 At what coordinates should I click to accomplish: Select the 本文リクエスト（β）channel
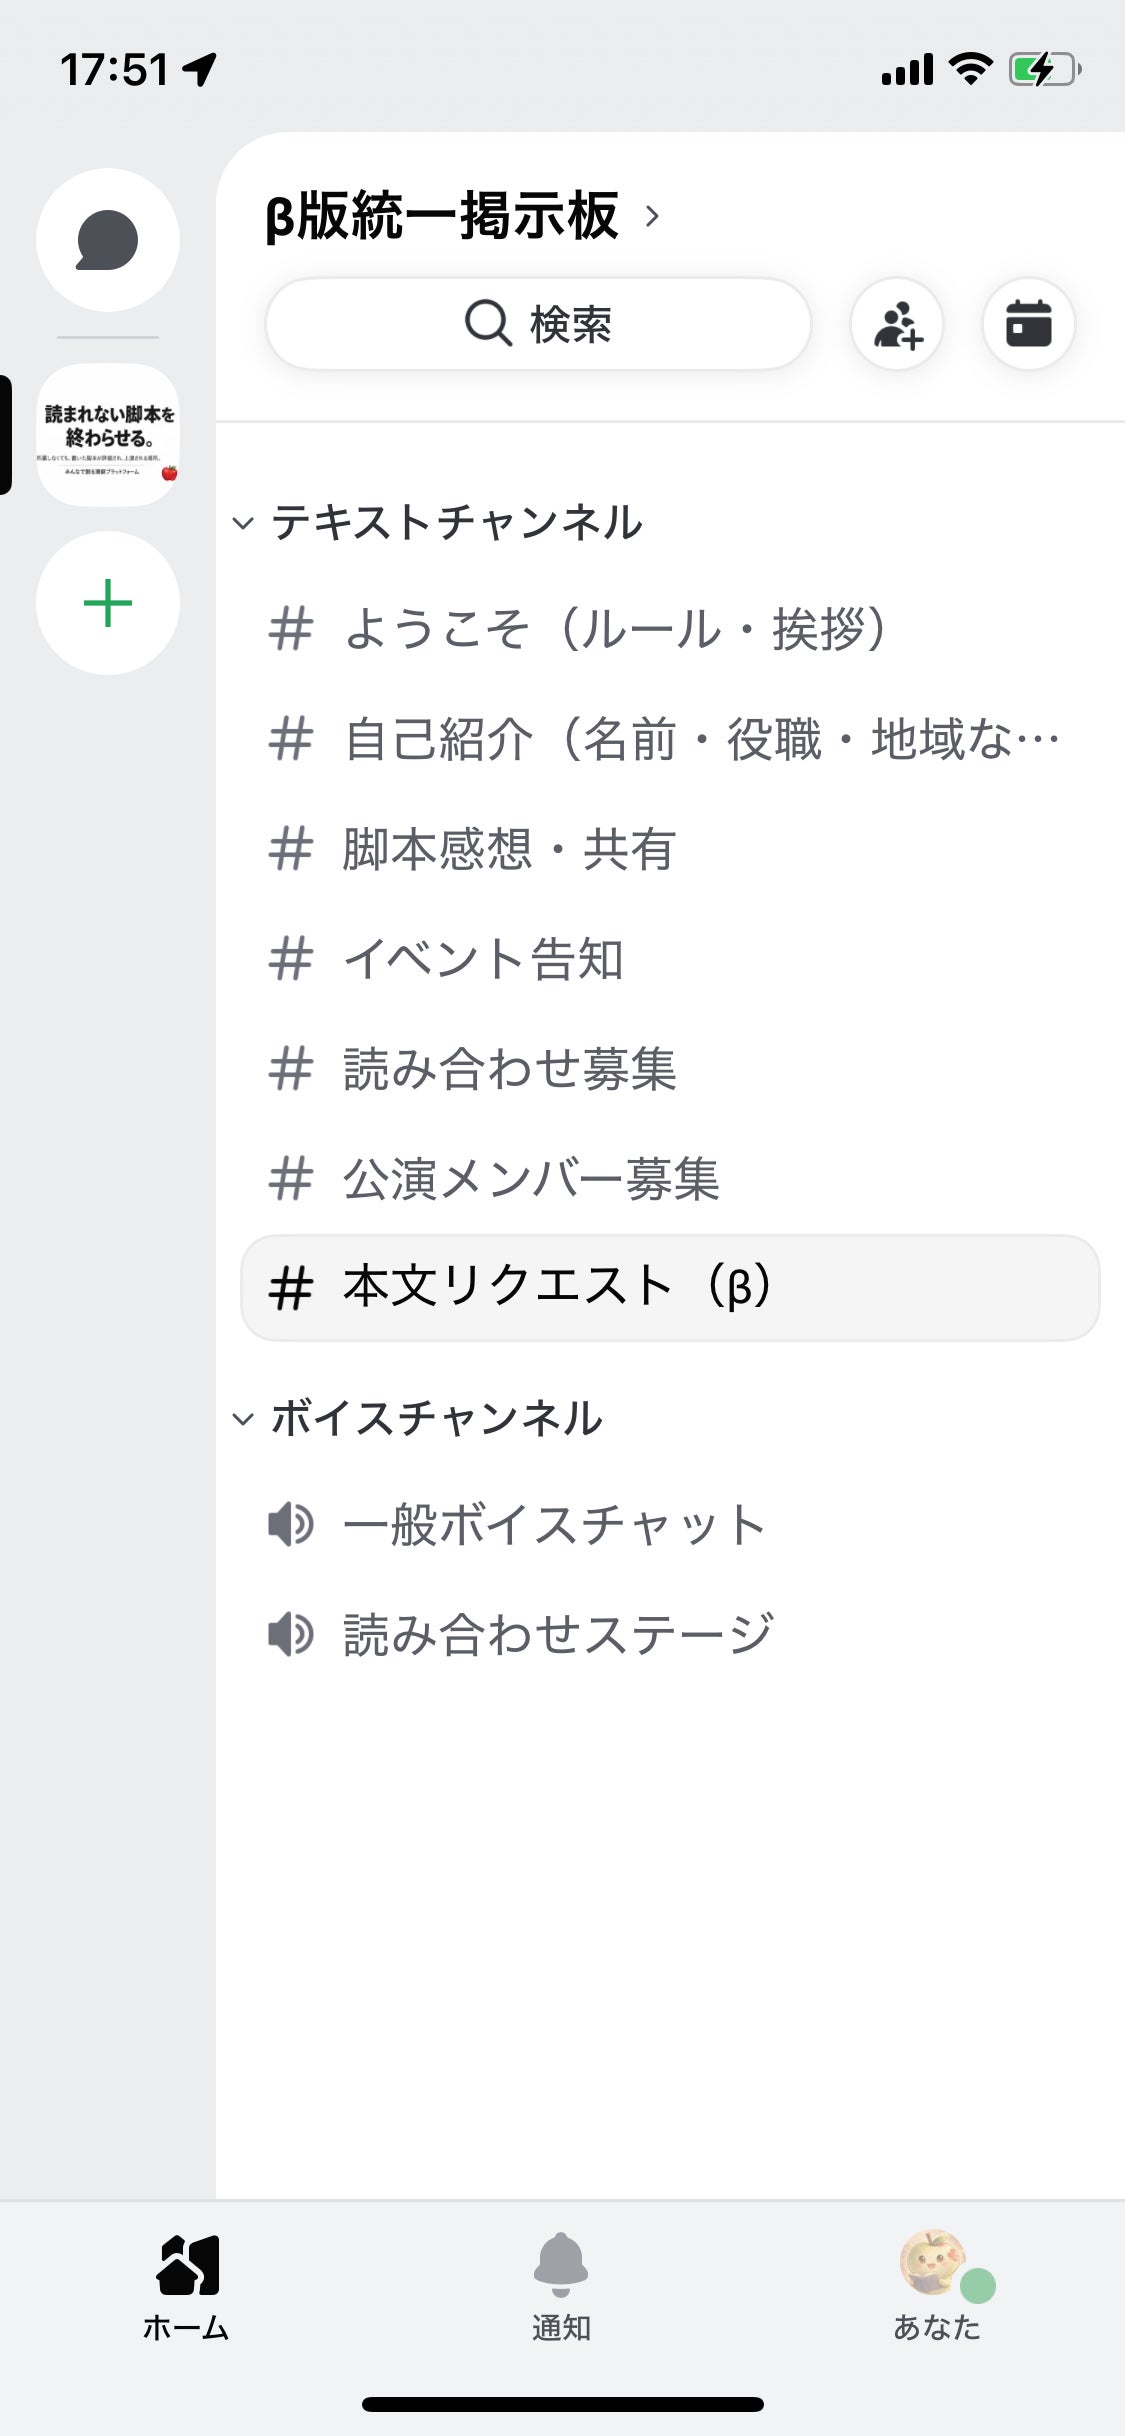tap(670, 1287)
